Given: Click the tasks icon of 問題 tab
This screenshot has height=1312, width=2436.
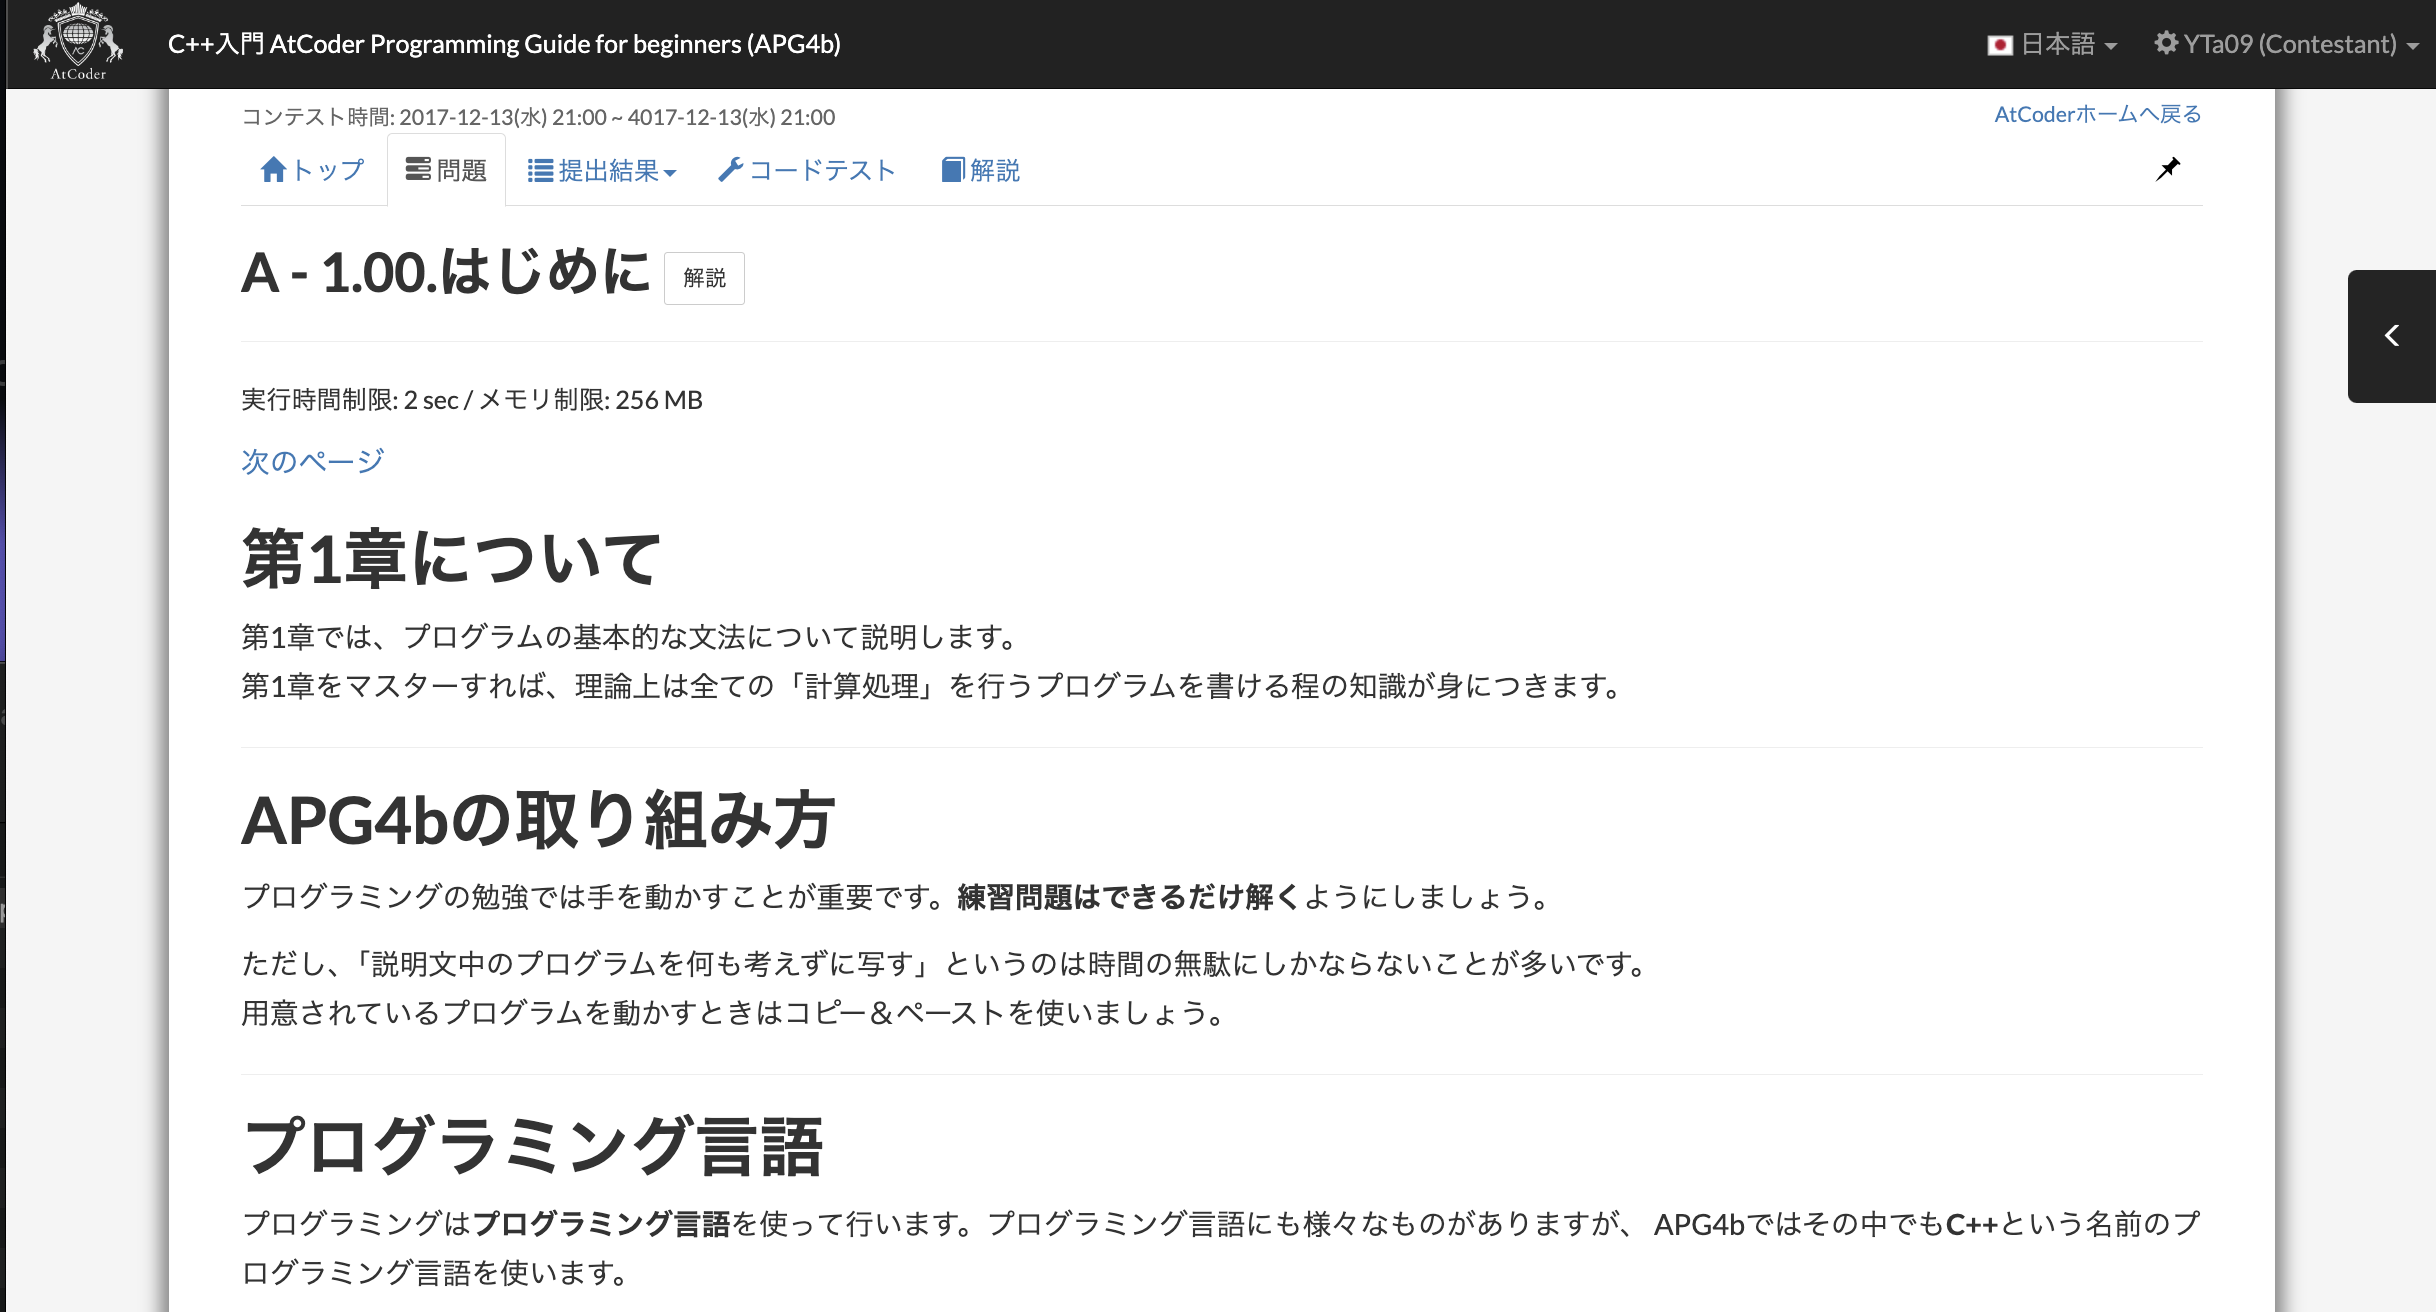Looking at the screenshot, I should tap(418, 169).
